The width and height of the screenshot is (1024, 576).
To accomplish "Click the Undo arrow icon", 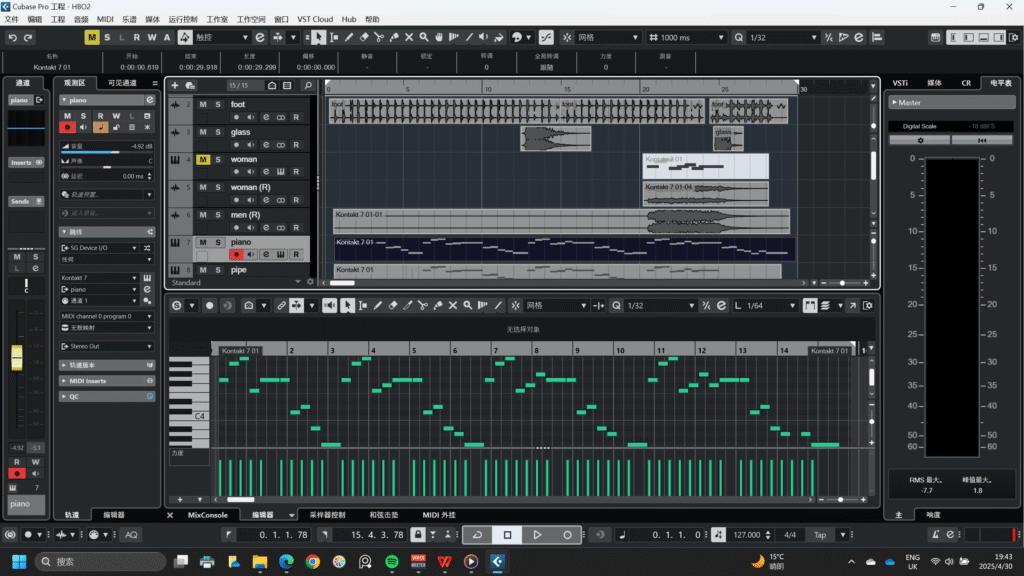I will click(13, 37).
